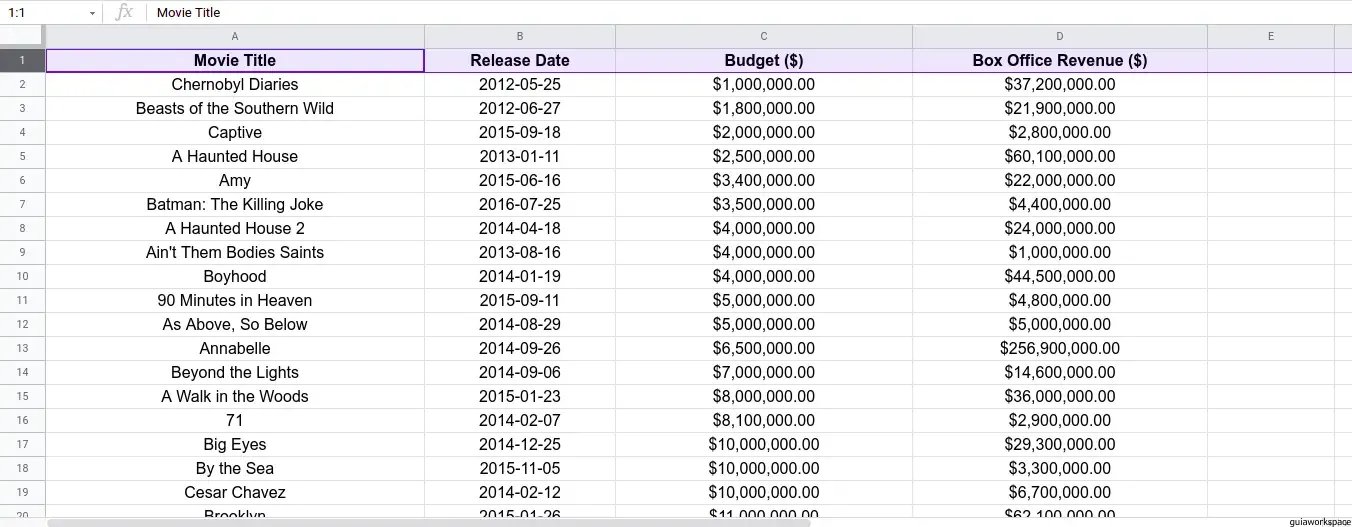Image resolution: width=1352 pixels, height=527 pixels.
Task: Click revenue cell $44,500,000.00
Action: pos(1060,276)
